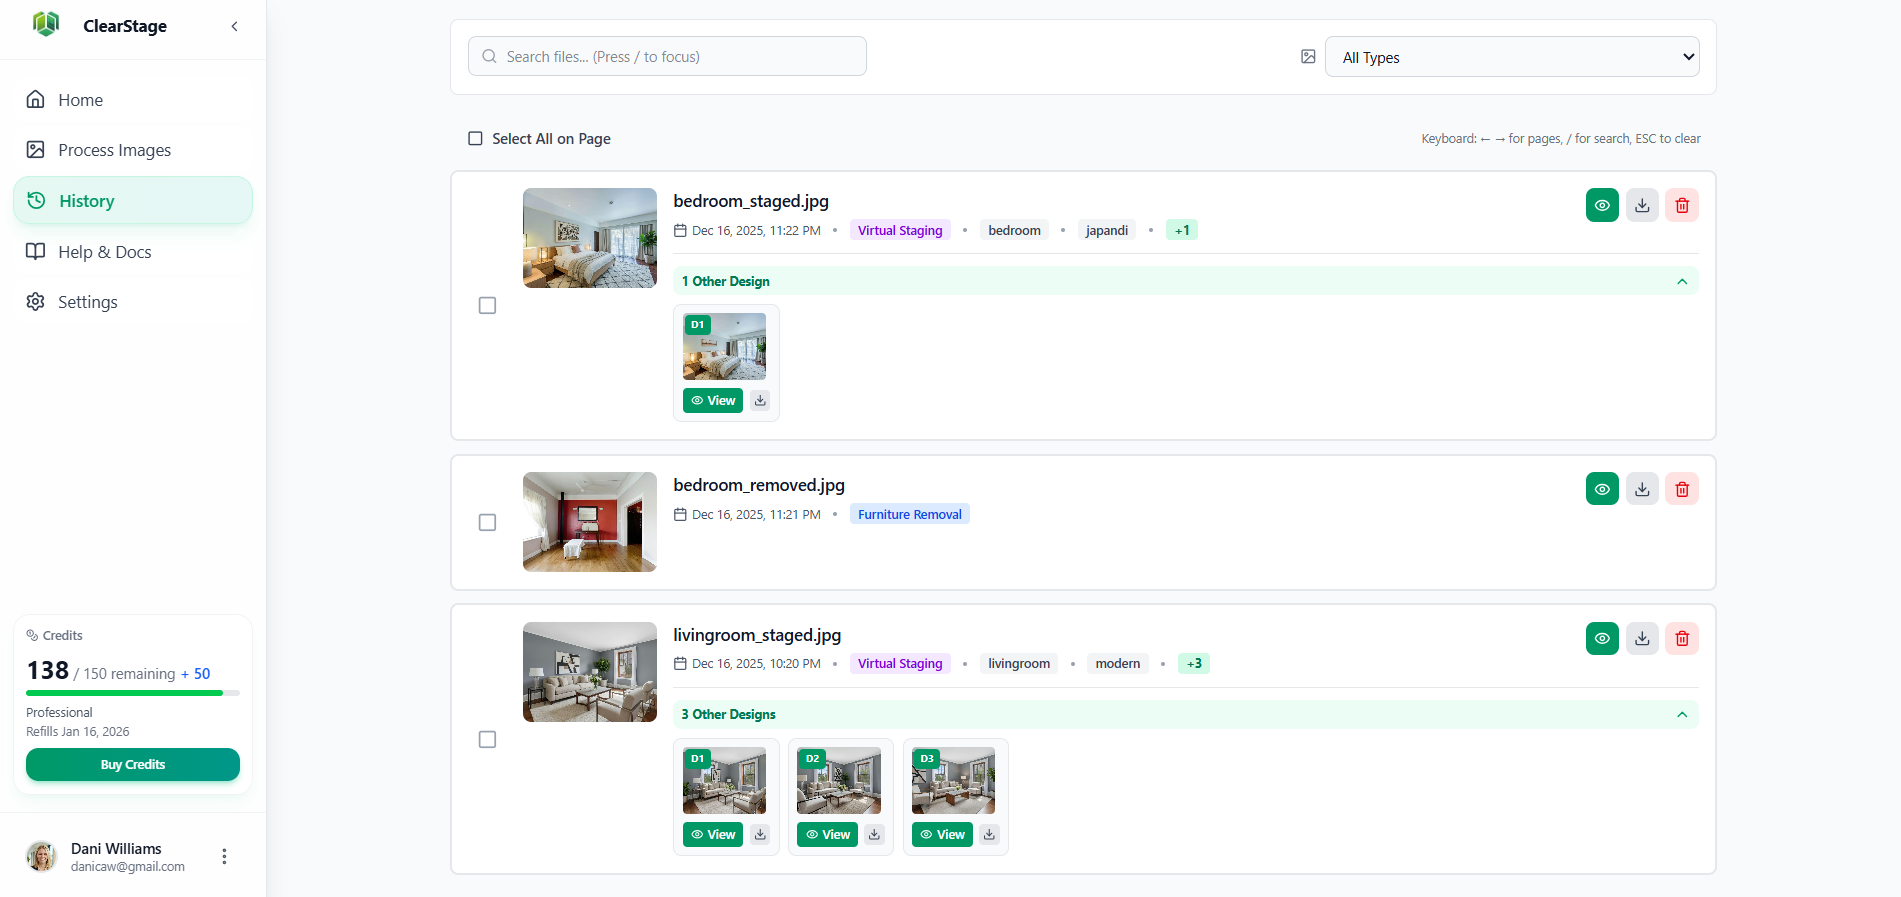Click the ClearStage logo icon
Screen dimensions: 1901x897
[46, 24]
